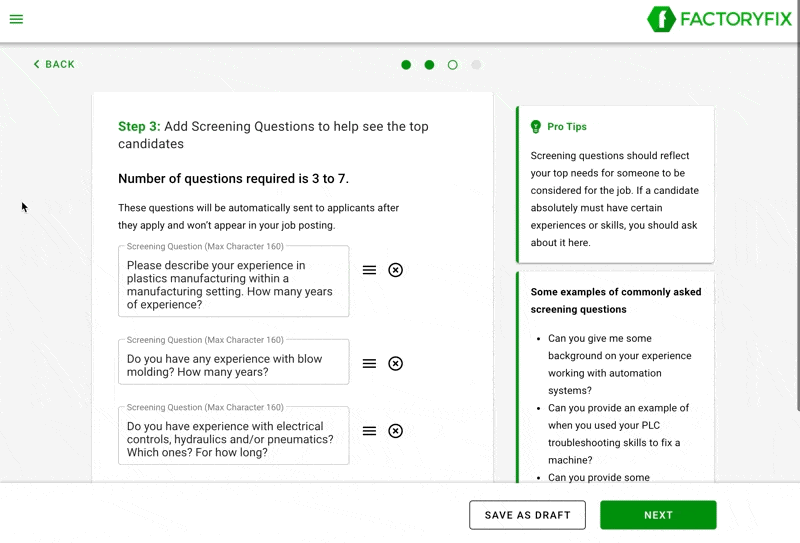
Task: Click reorder handle for electrical controls question
Action: (x=369, y=431)
